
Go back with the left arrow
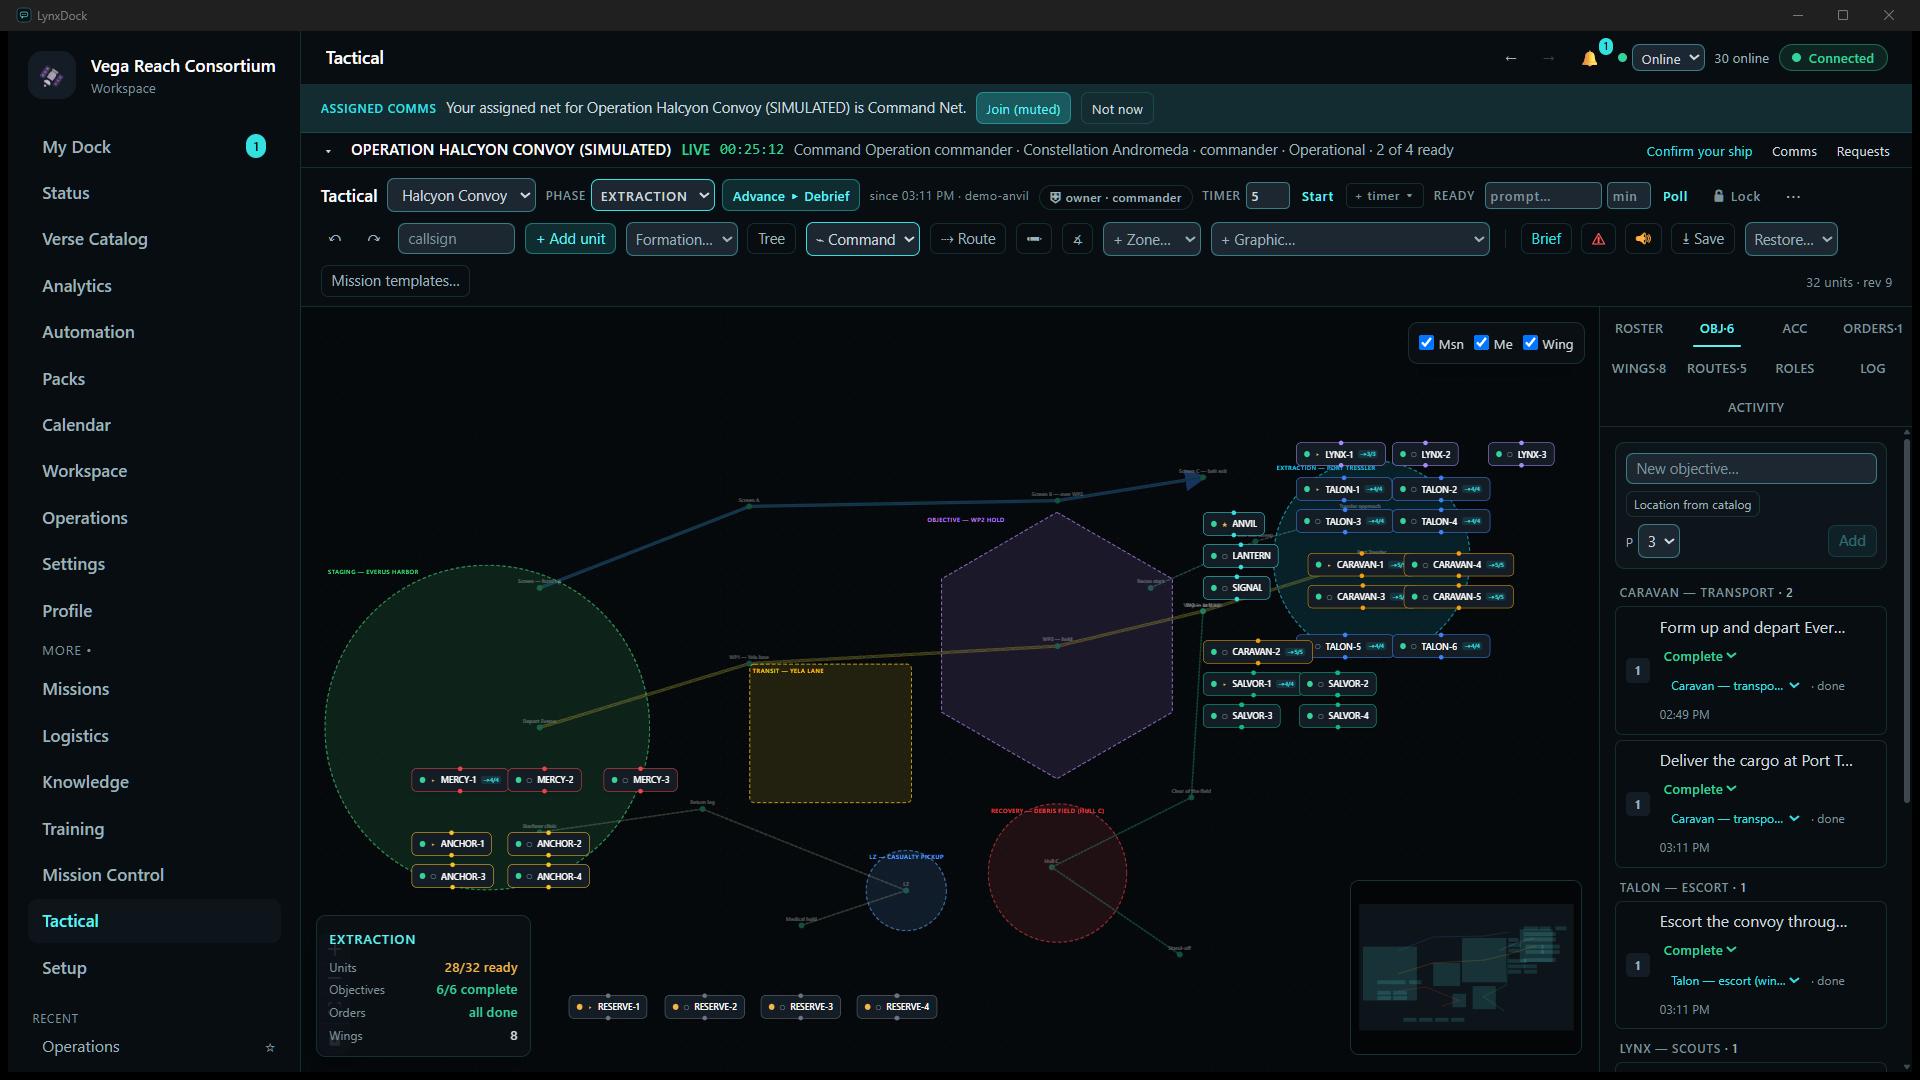(x=1511, y=58)
